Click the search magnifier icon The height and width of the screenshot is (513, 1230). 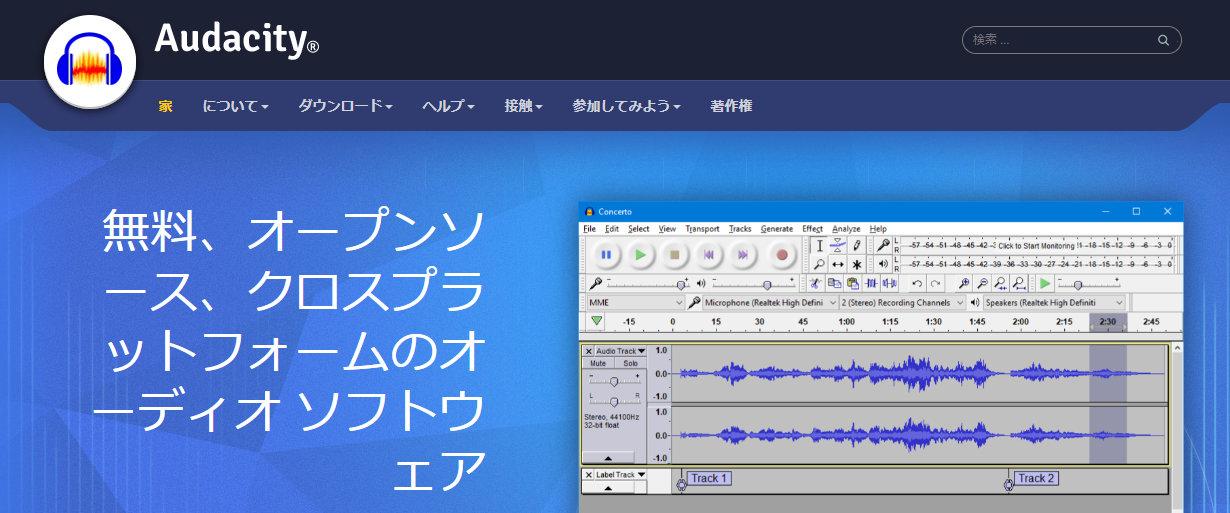[x=1163, y=40]
